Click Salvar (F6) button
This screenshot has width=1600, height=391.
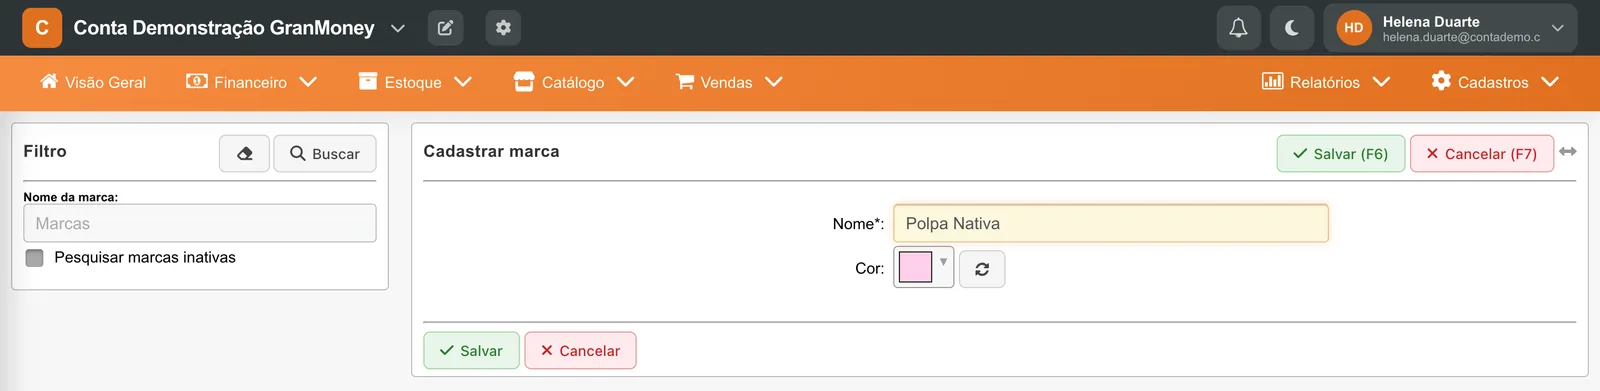[x=1341, y=154]
